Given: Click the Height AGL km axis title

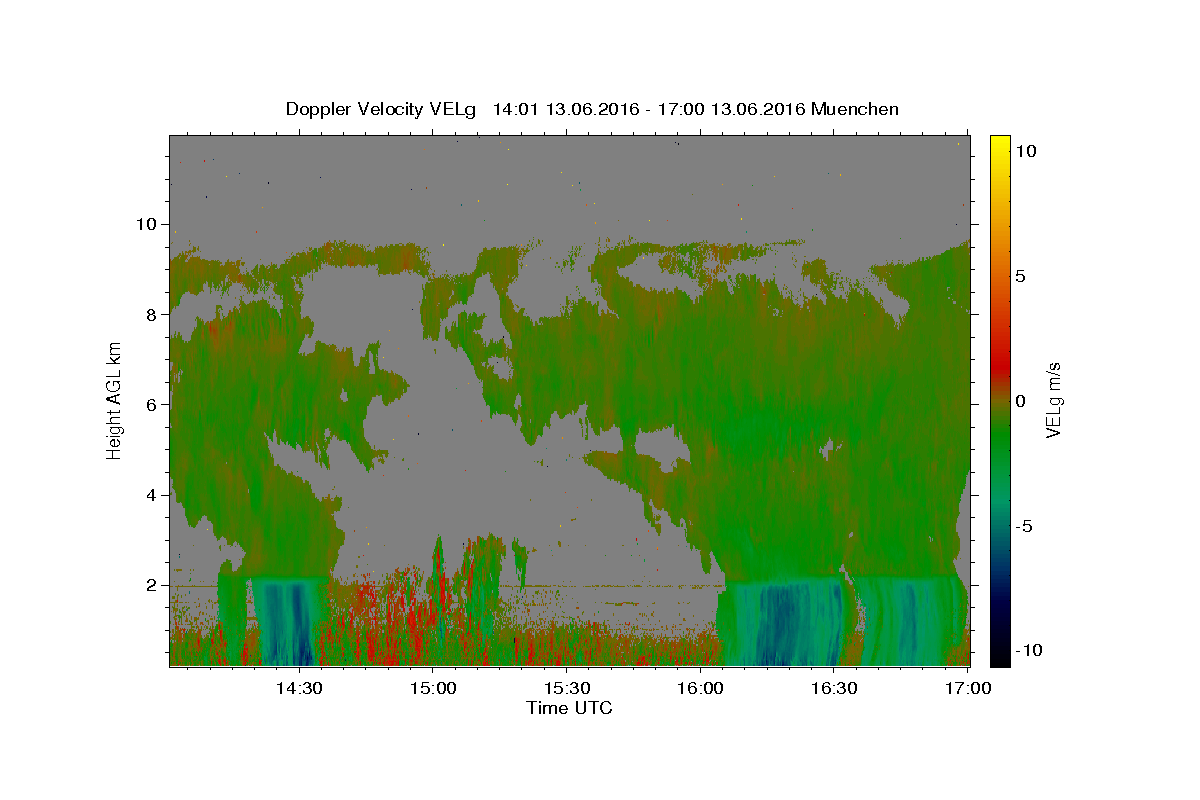Looking at the screenshot, I should tap(115, 400).
